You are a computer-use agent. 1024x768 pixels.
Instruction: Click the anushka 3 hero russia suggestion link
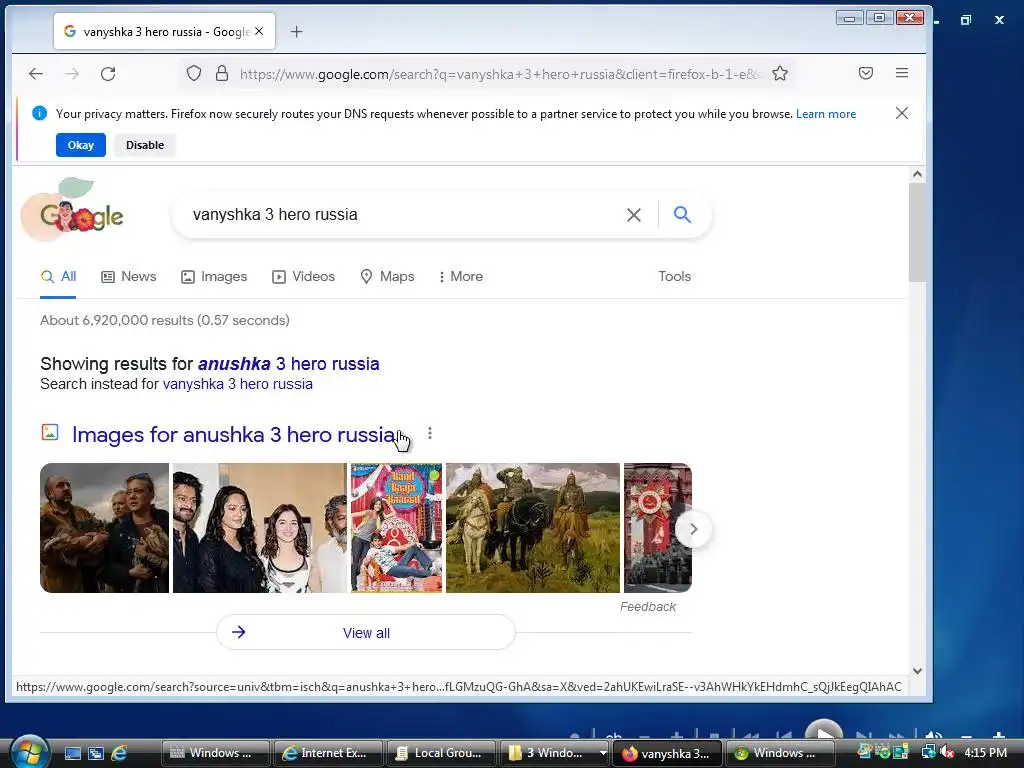(289, 364)
